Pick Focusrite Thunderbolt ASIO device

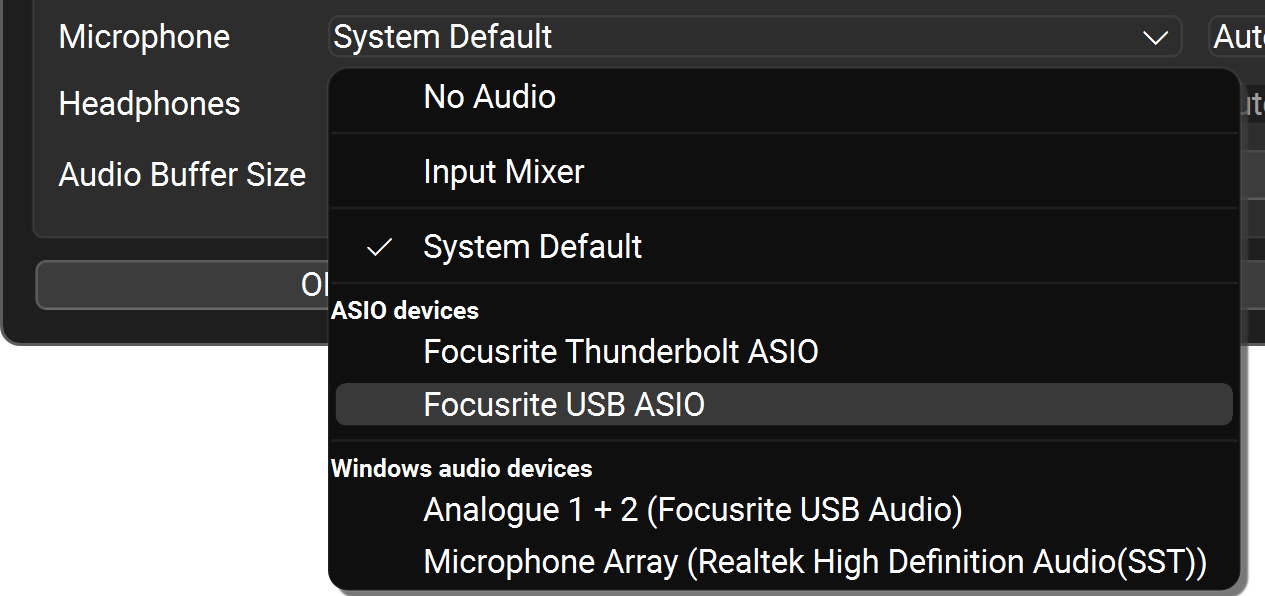(x=620, y=352)
